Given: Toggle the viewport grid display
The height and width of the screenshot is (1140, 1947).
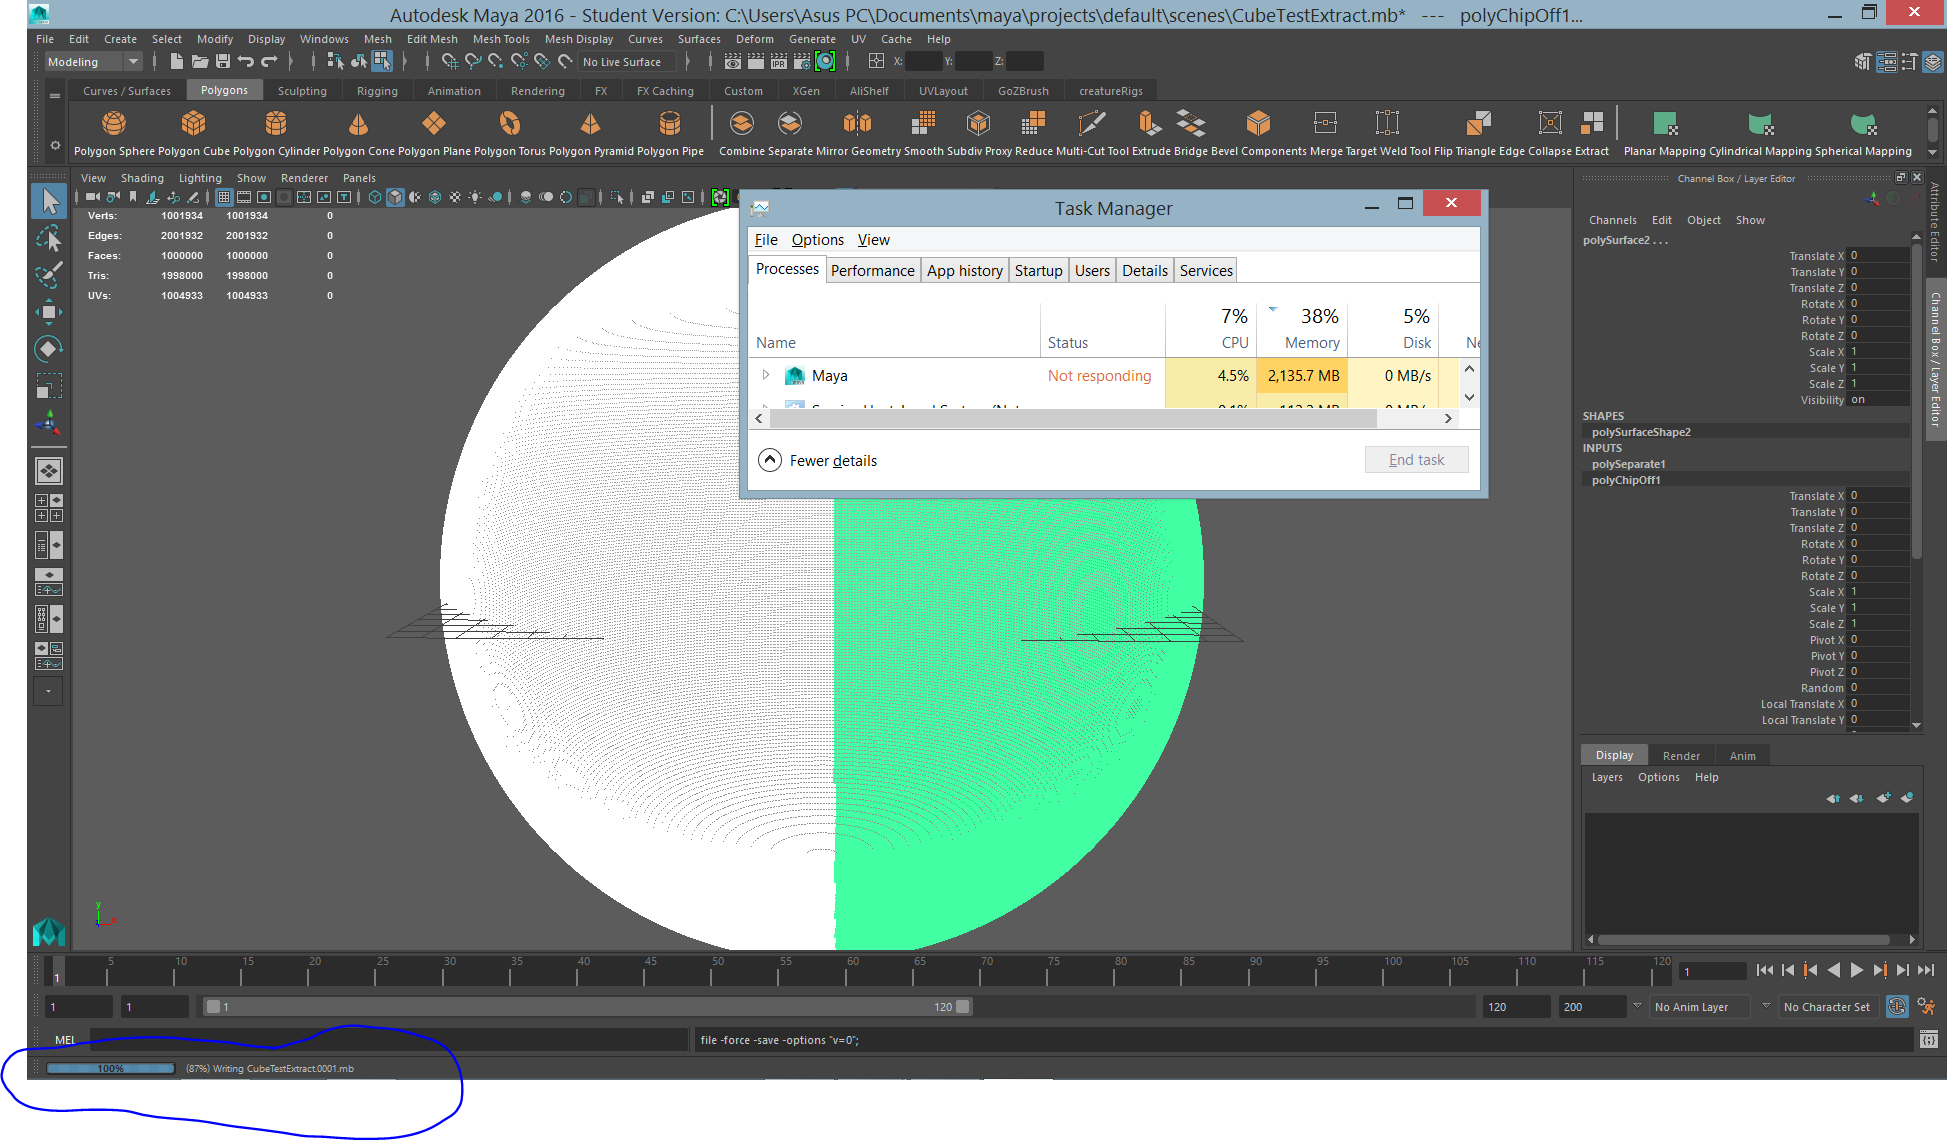Looking at the screenshot, I should [x=224, y=197].
